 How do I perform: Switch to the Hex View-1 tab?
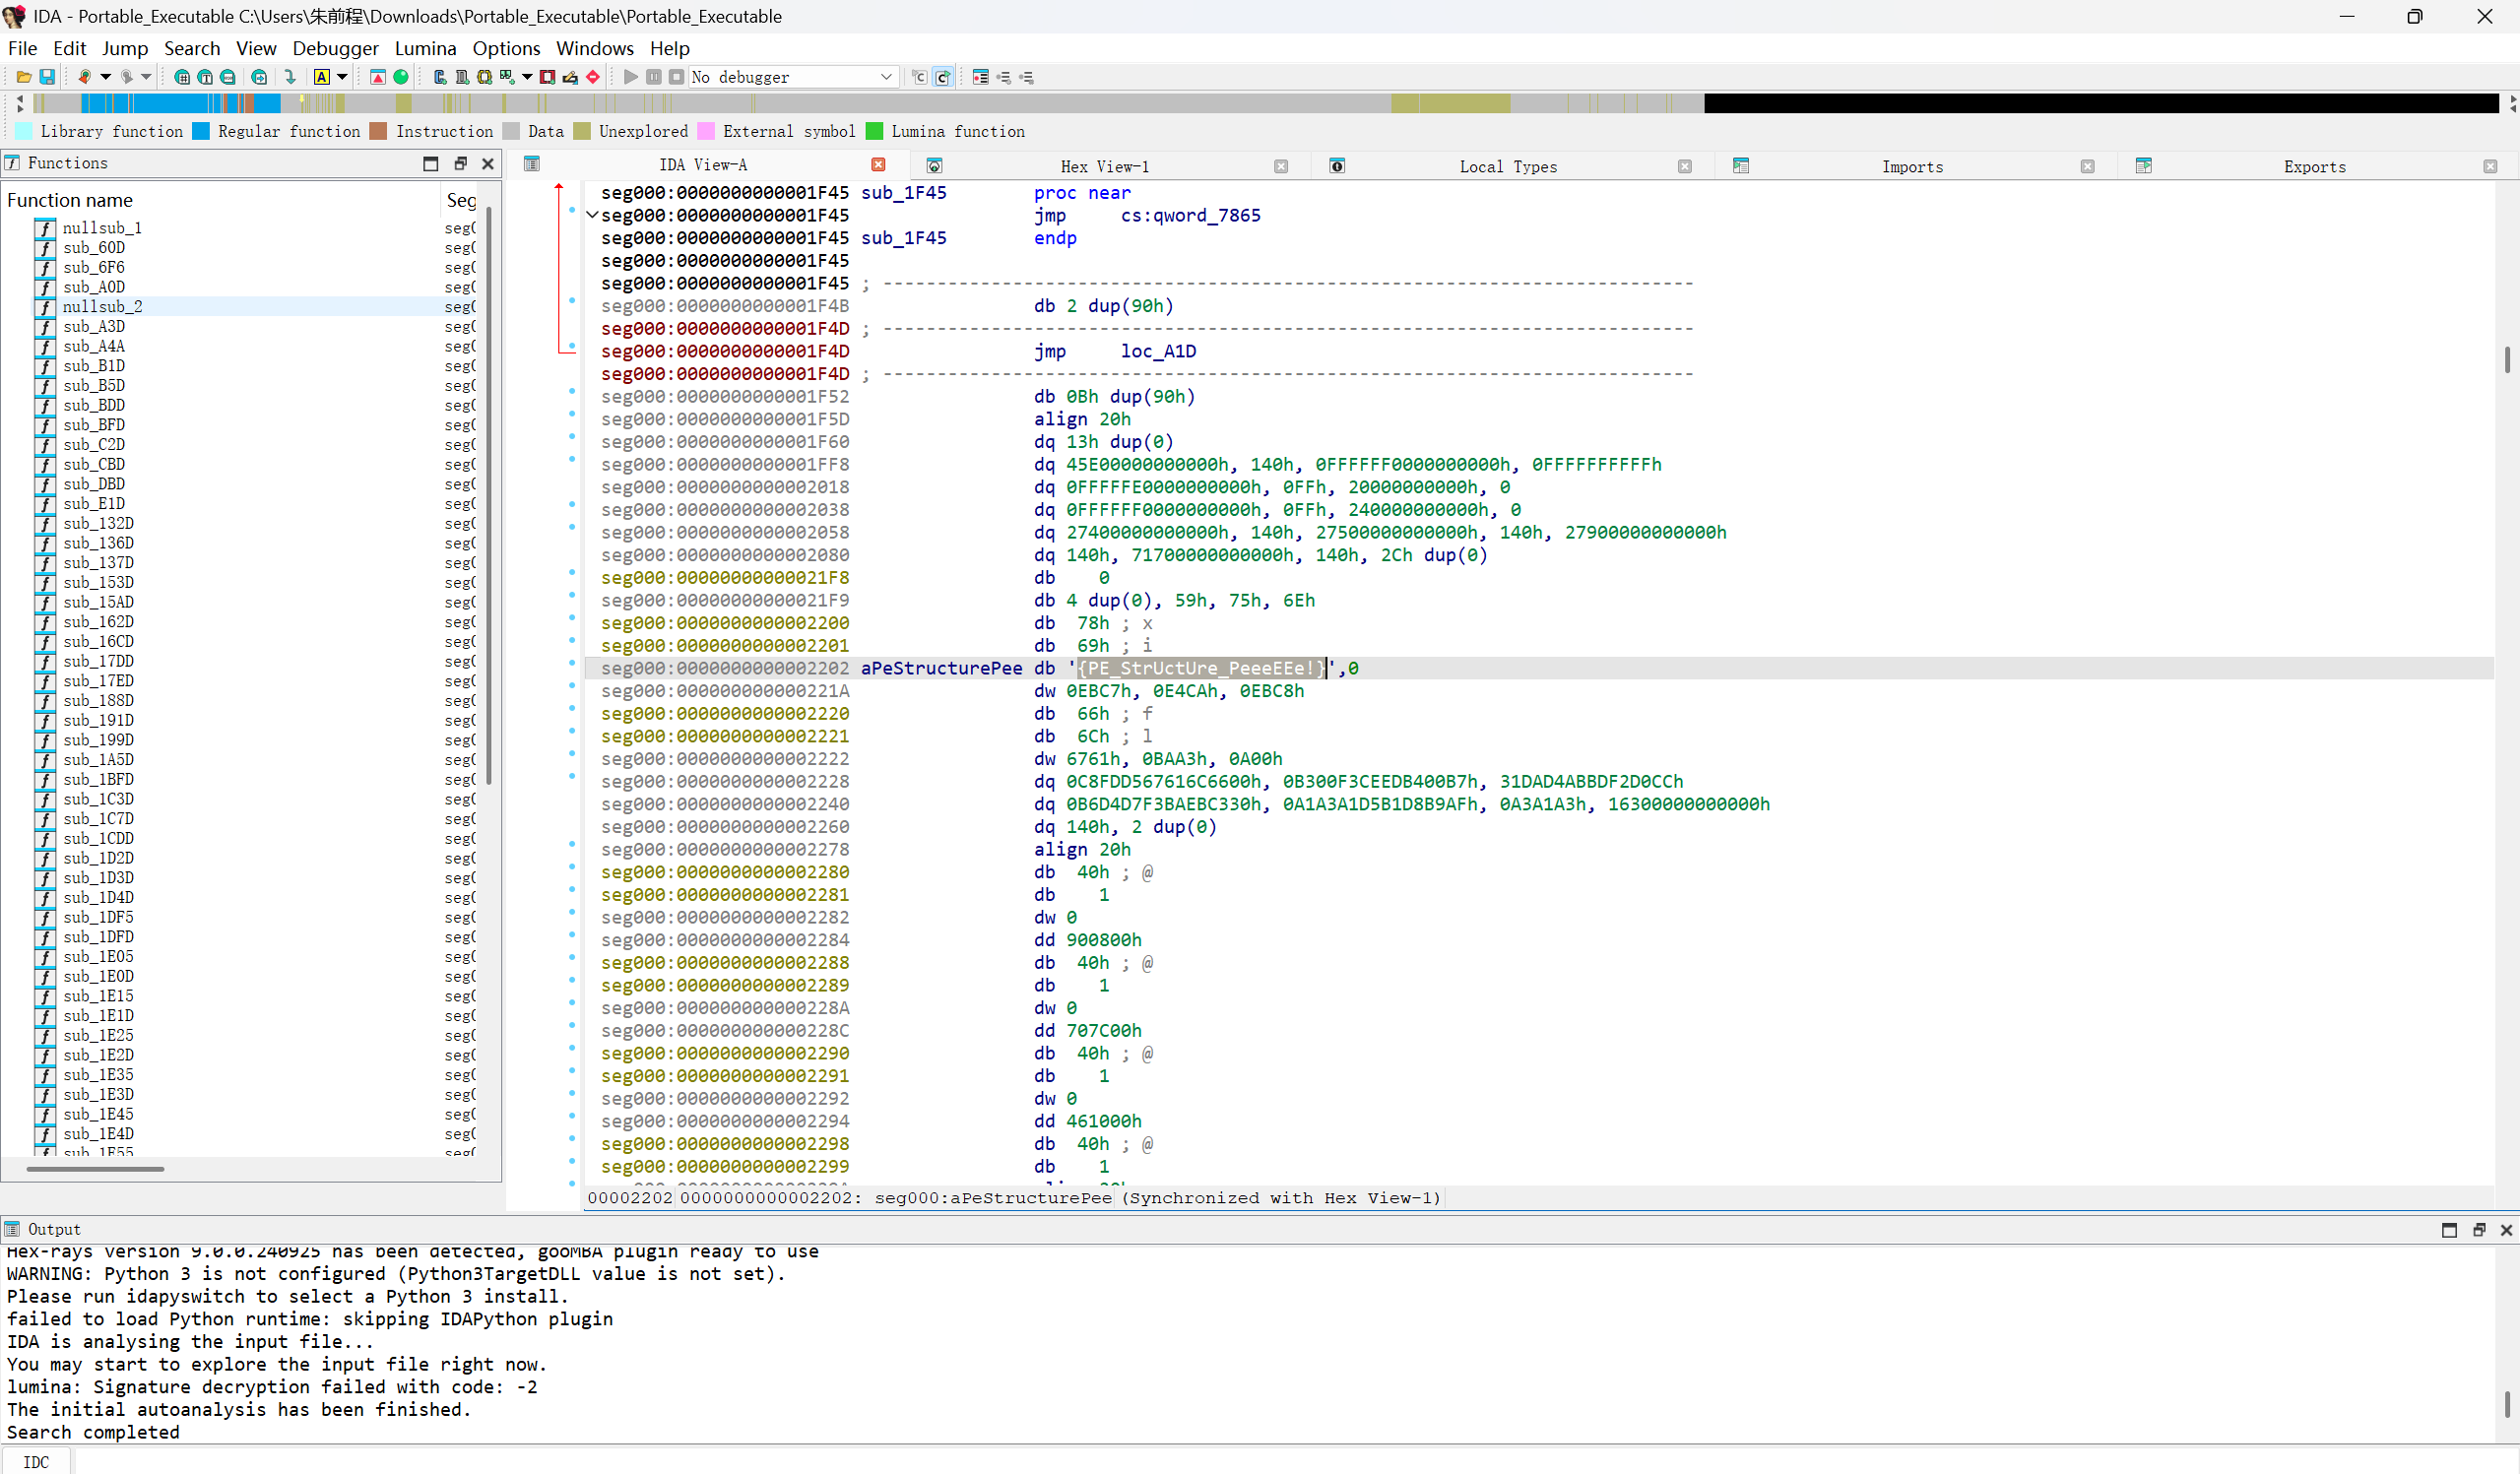click(1104, 167)
